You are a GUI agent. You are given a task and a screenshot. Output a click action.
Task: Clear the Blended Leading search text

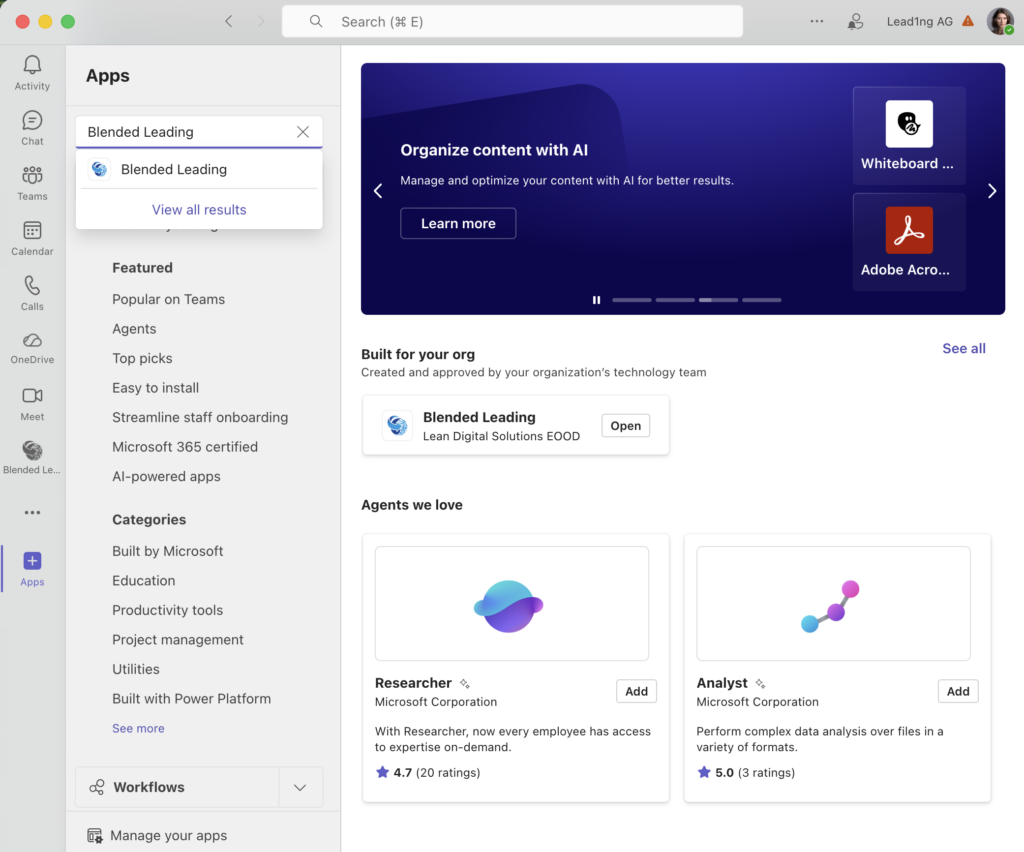pos(303,132)
